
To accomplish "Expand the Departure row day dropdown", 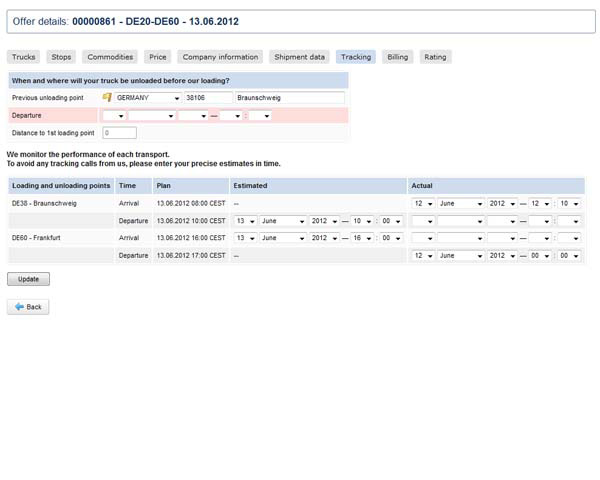I will [x=113, y=115].
